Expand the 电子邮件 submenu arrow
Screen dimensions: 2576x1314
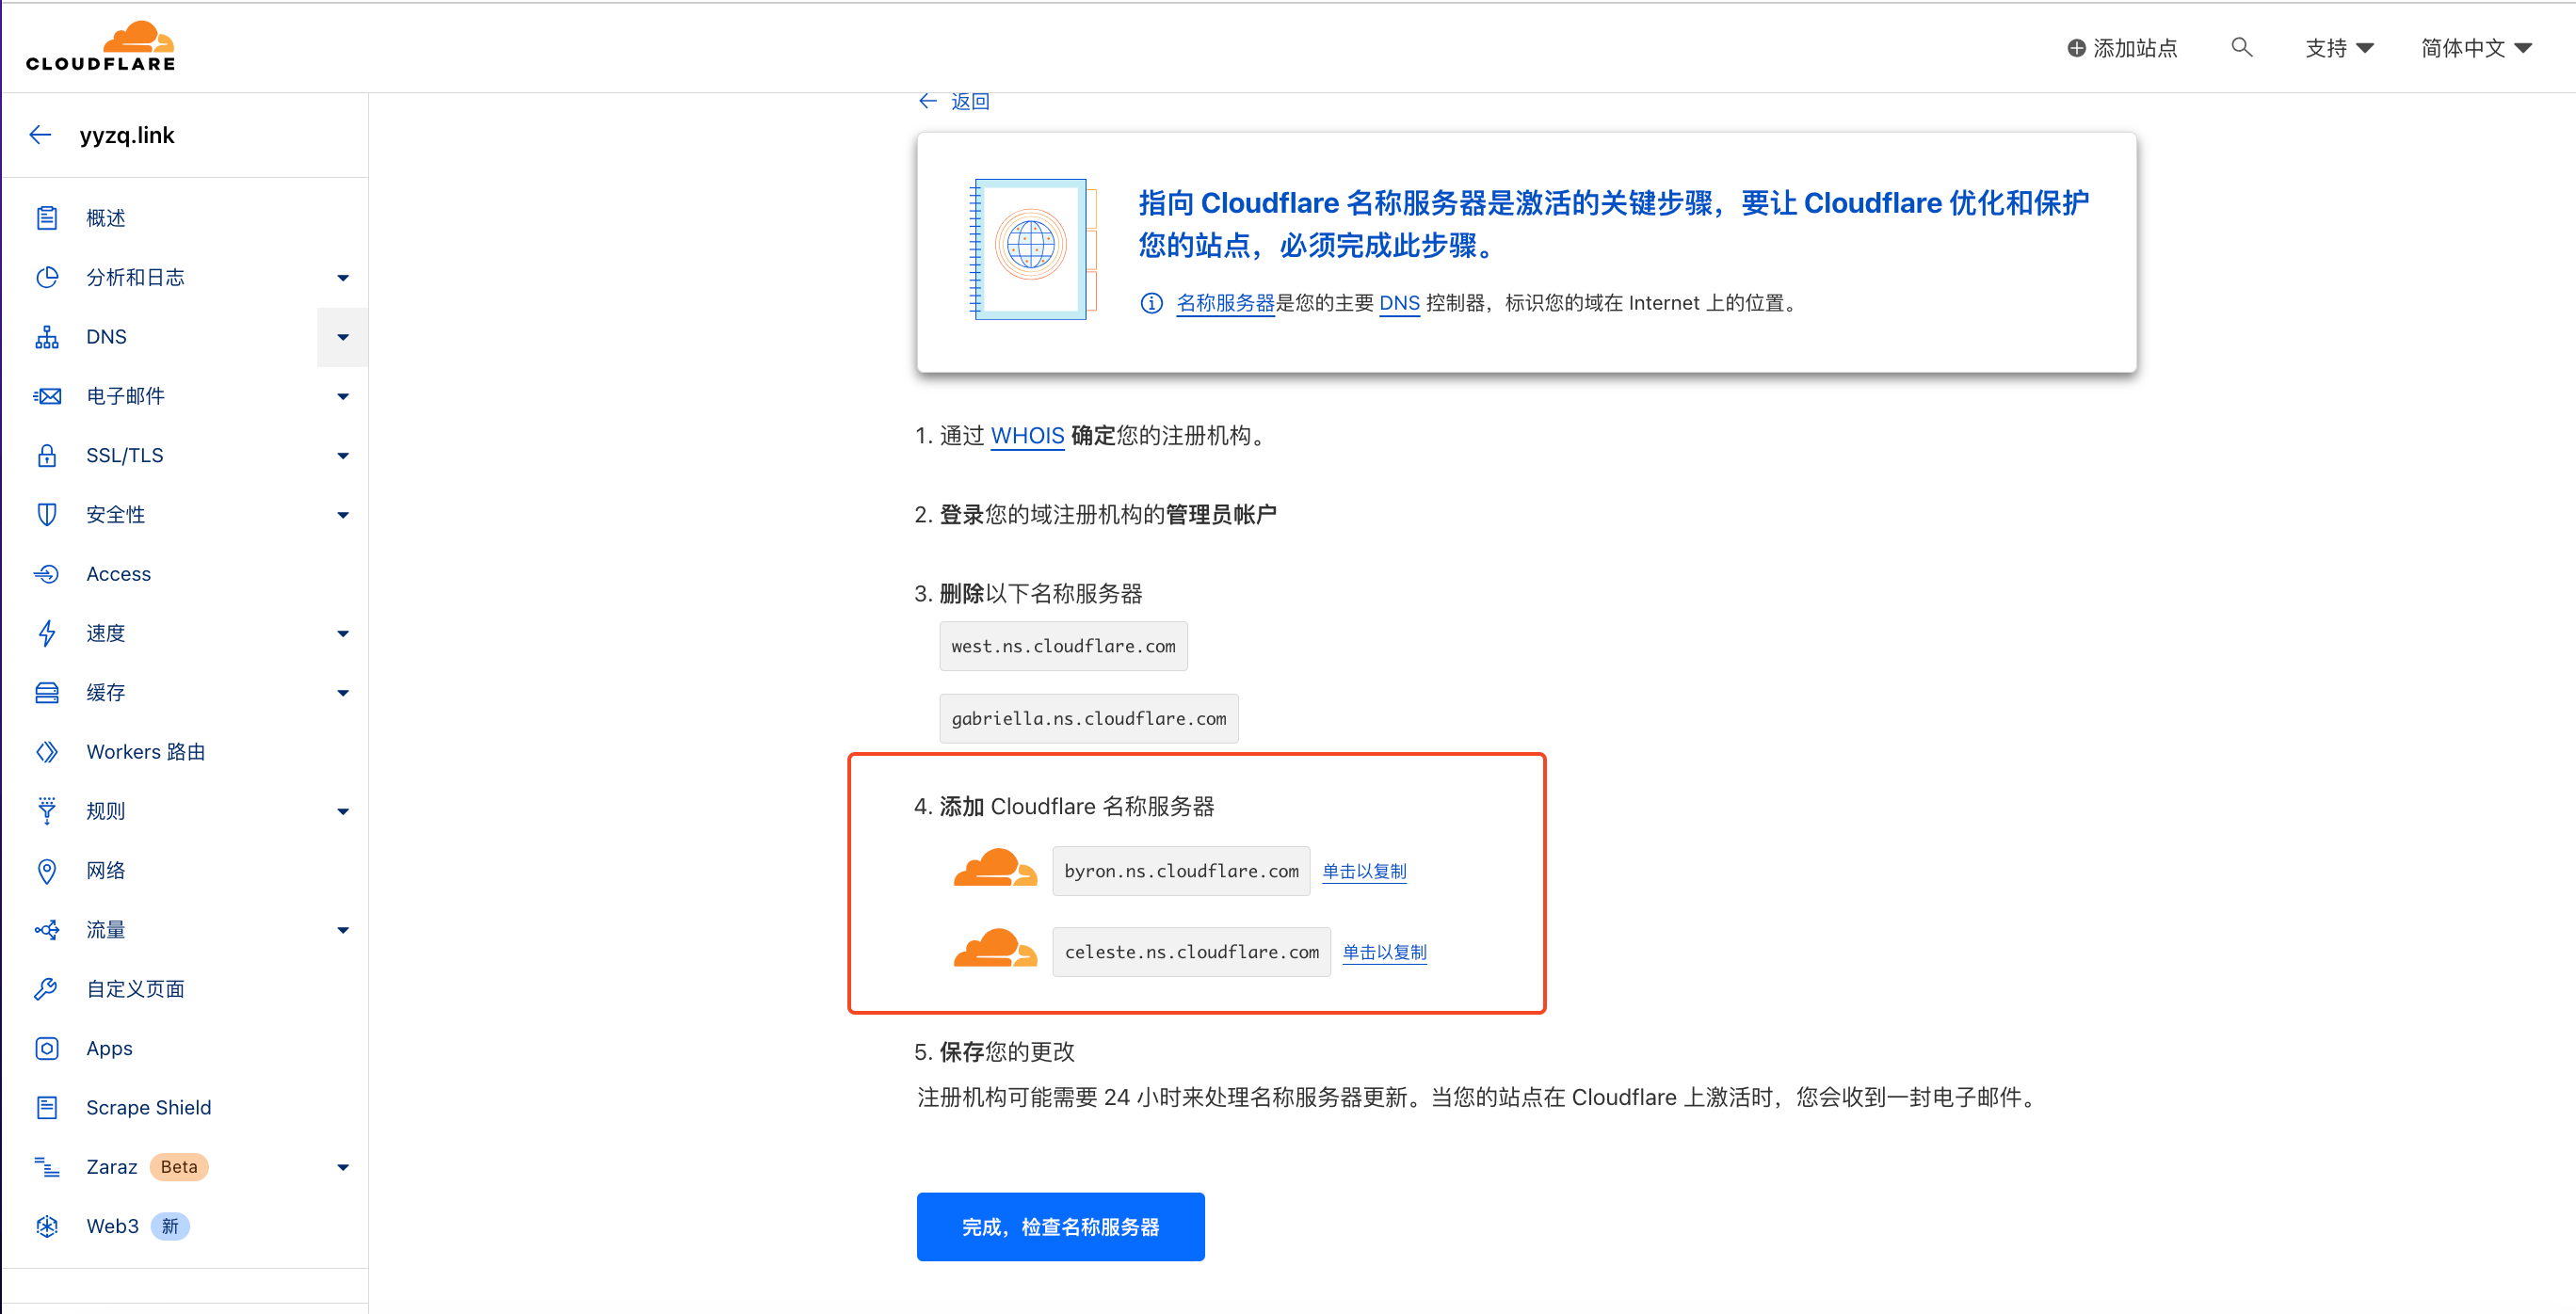click(343, 397)
